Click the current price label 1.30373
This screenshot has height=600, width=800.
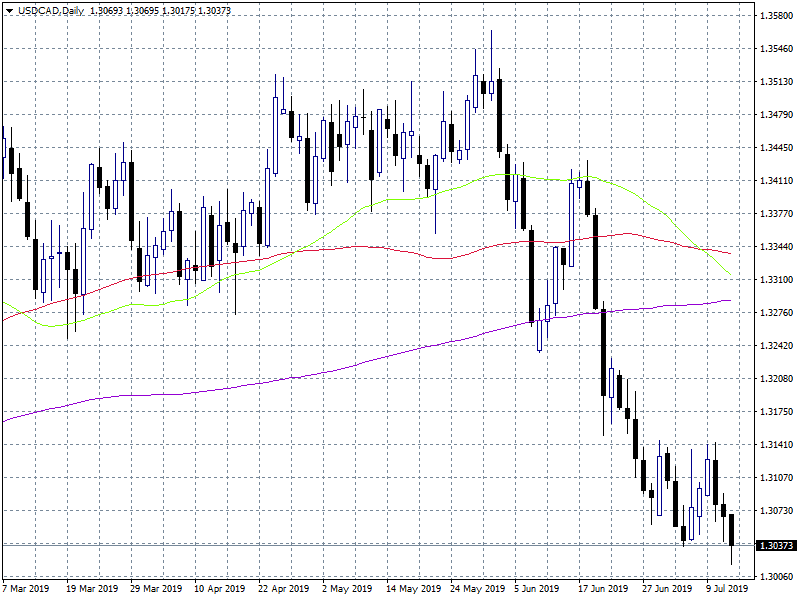776,545
